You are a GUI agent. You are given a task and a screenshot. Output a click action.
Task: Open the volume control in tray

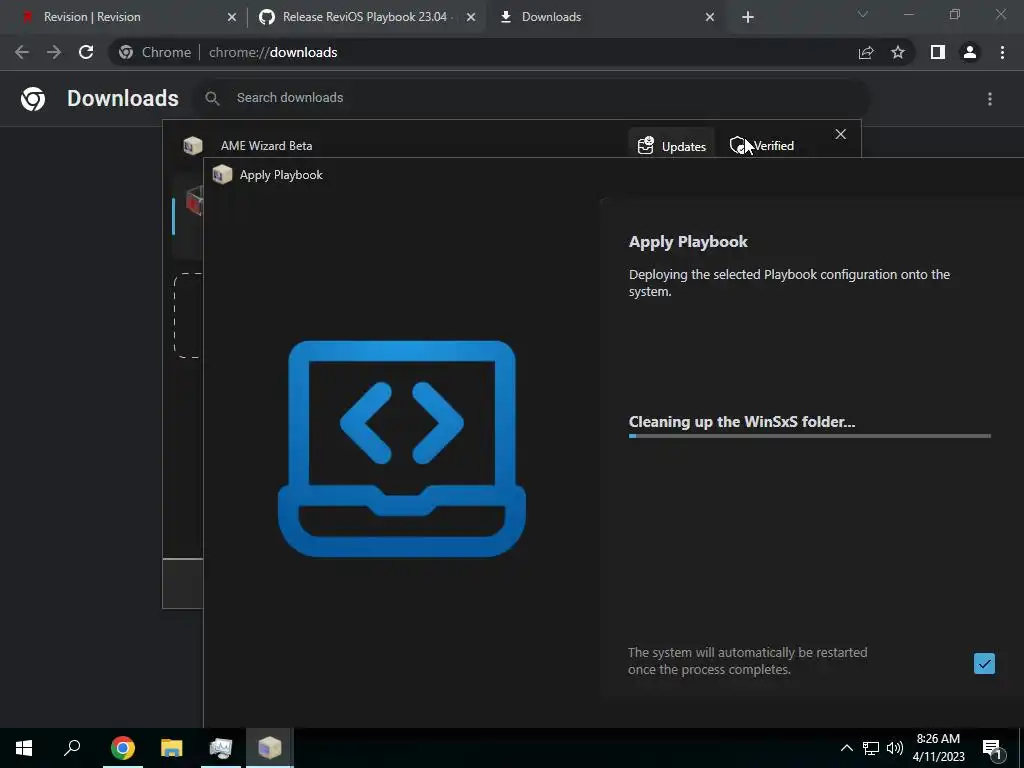coord(895,748)
